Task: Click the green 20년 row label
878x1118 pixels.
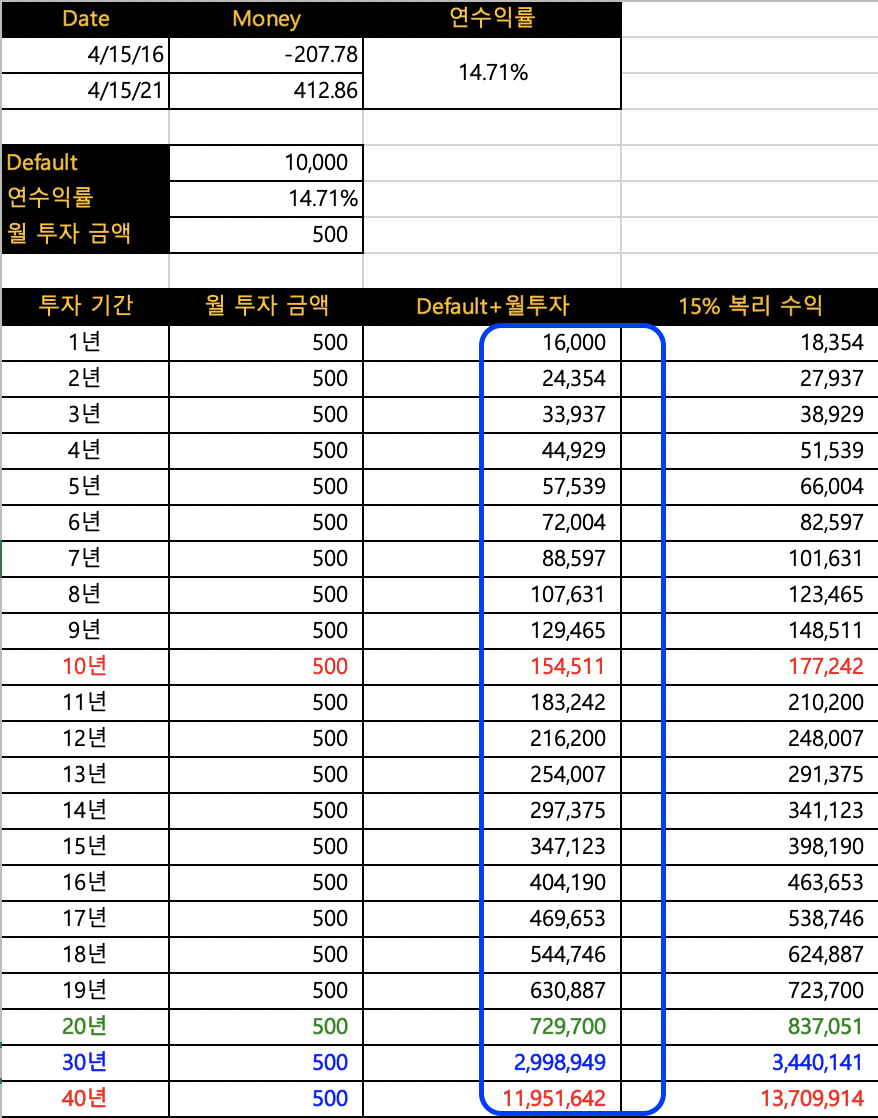Action: 86,1027
